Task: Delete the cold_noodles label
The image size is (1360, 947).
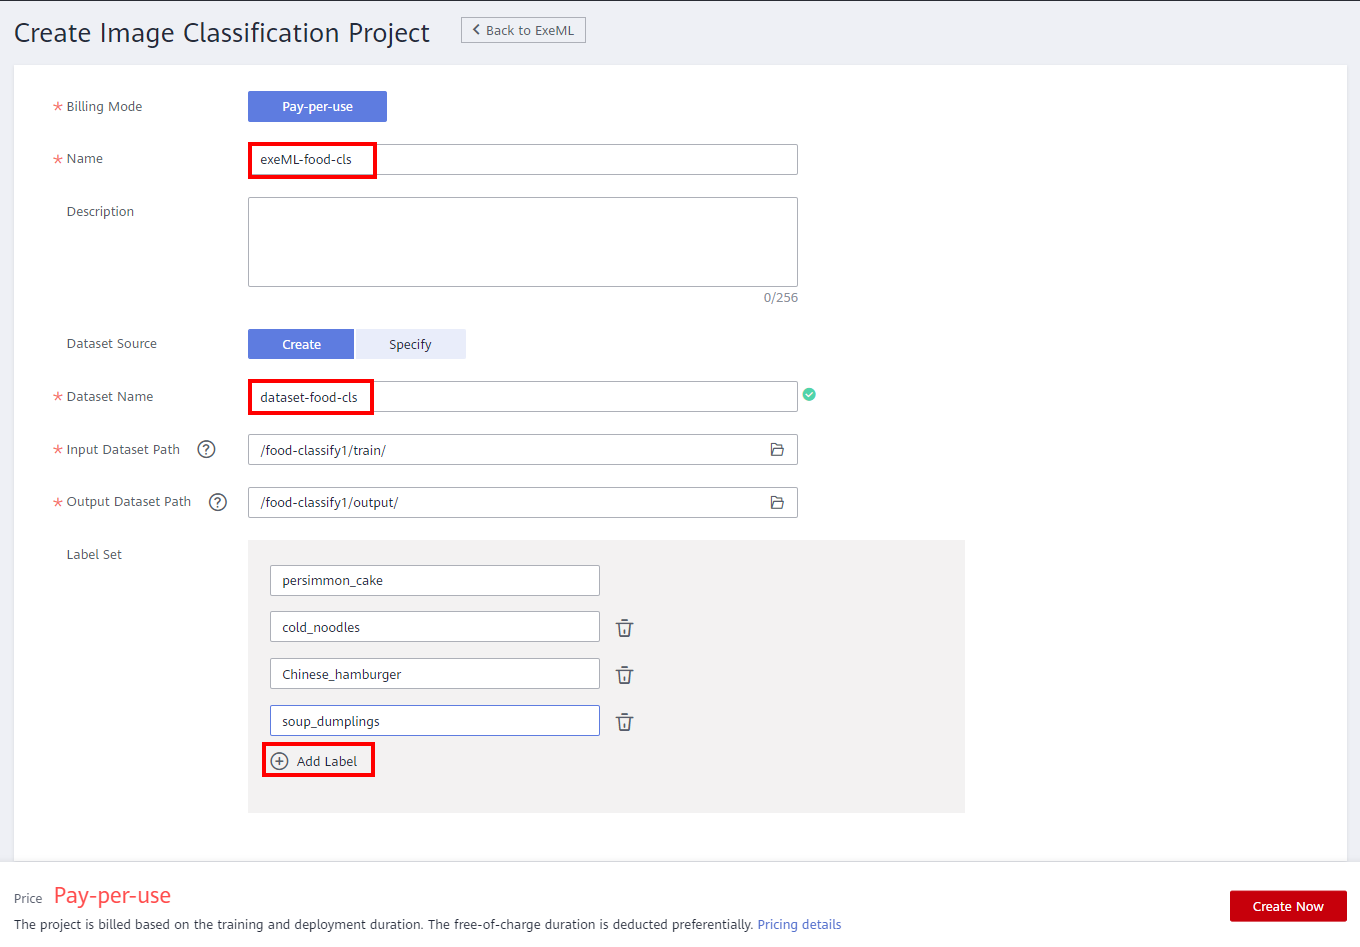Action: pyautogui.click(x=624, y=628)
